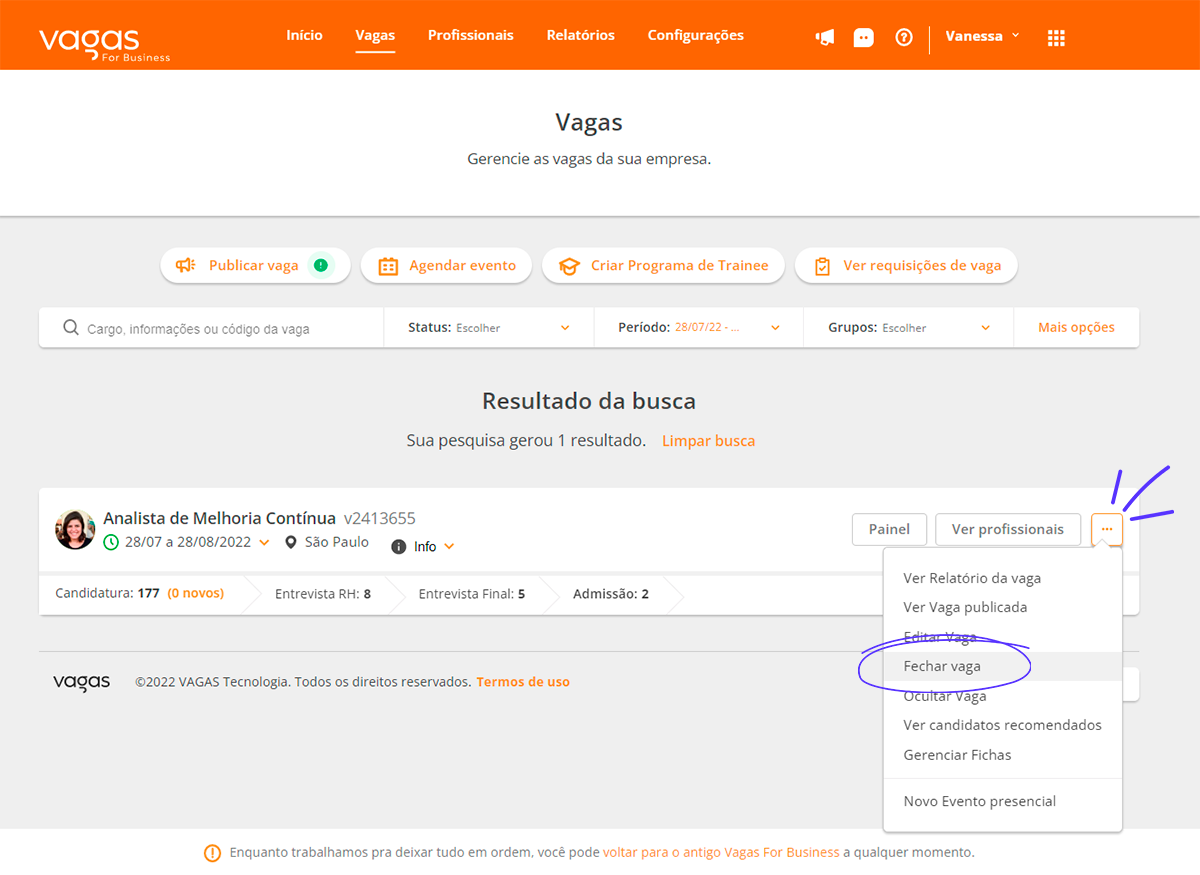
Task: Open the Grupos filter dropdown
Action: point(909,327)
